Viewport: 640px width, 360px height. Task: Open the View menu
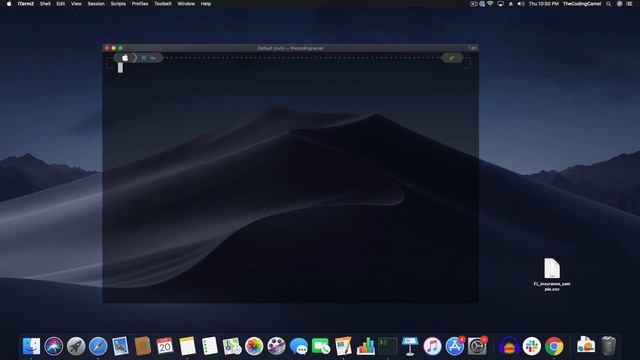[76, 4]
